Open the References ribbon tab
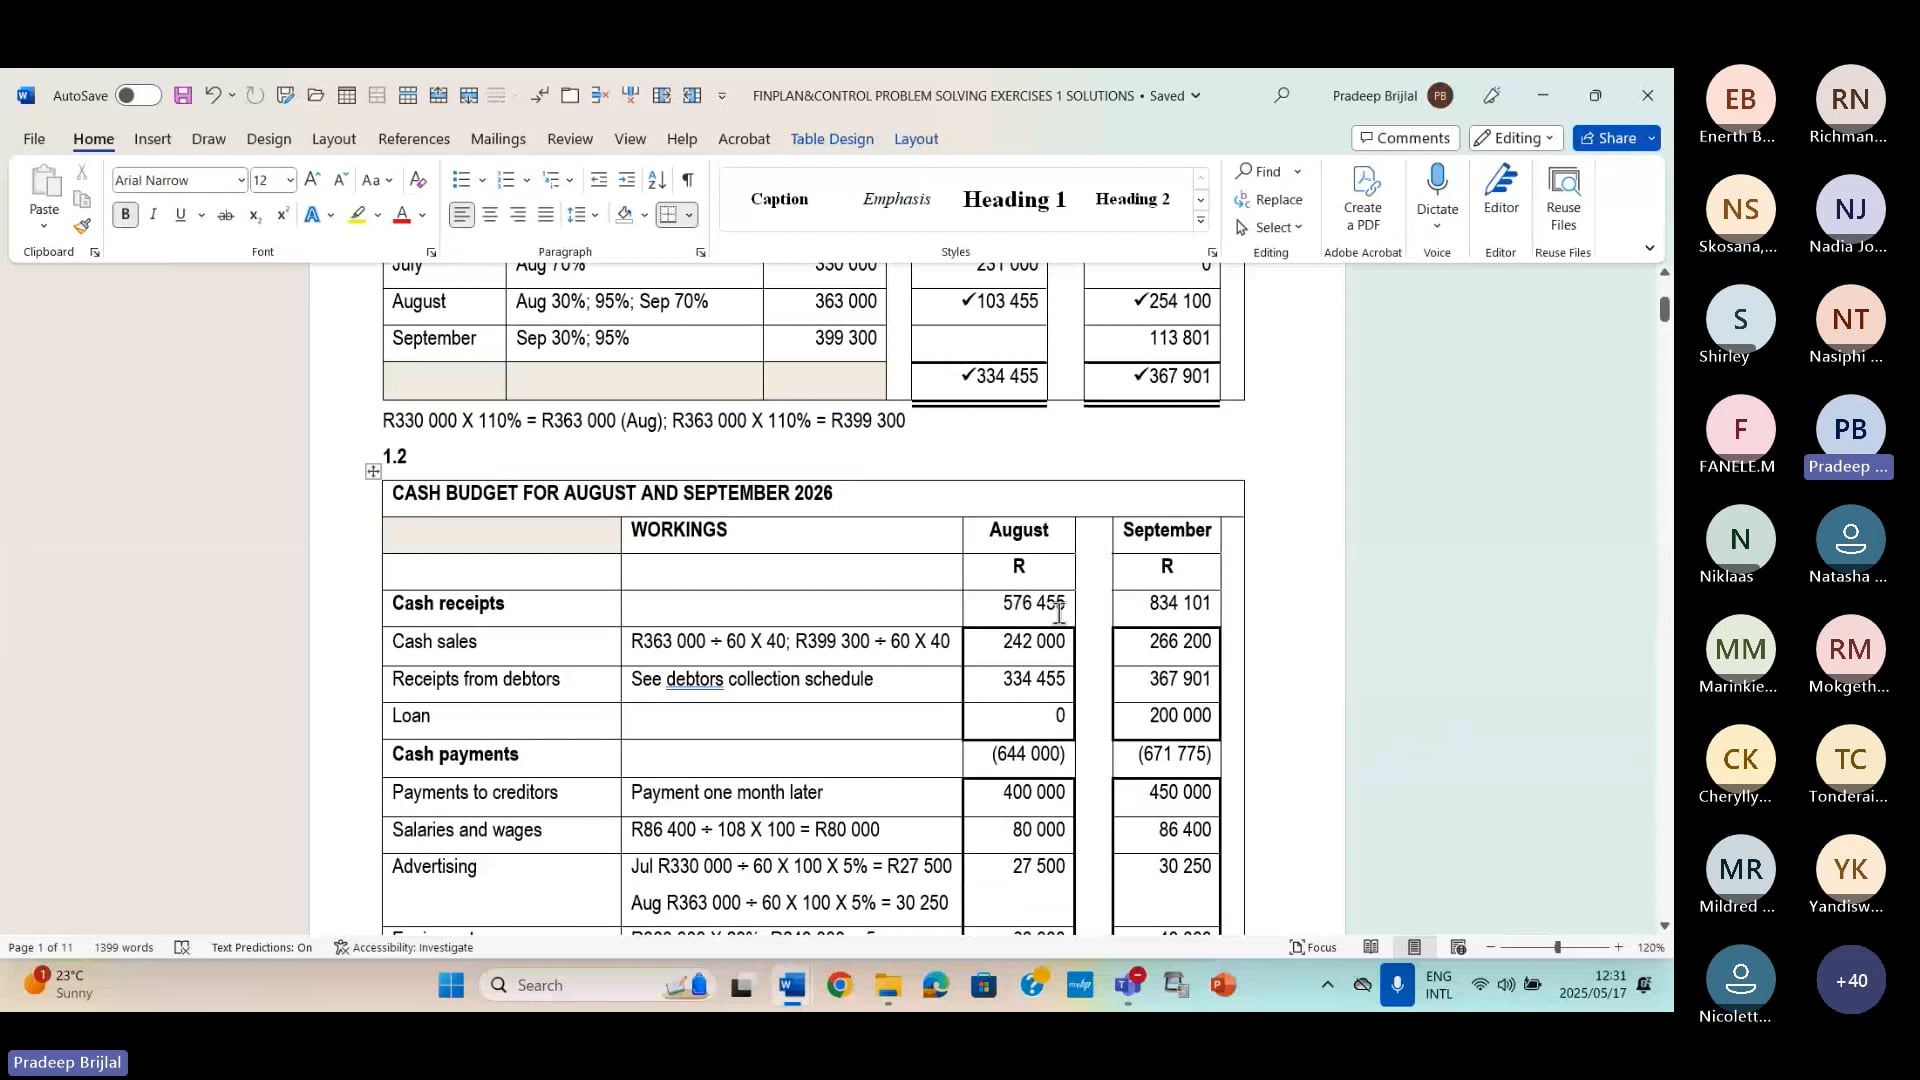 (414, 139)
